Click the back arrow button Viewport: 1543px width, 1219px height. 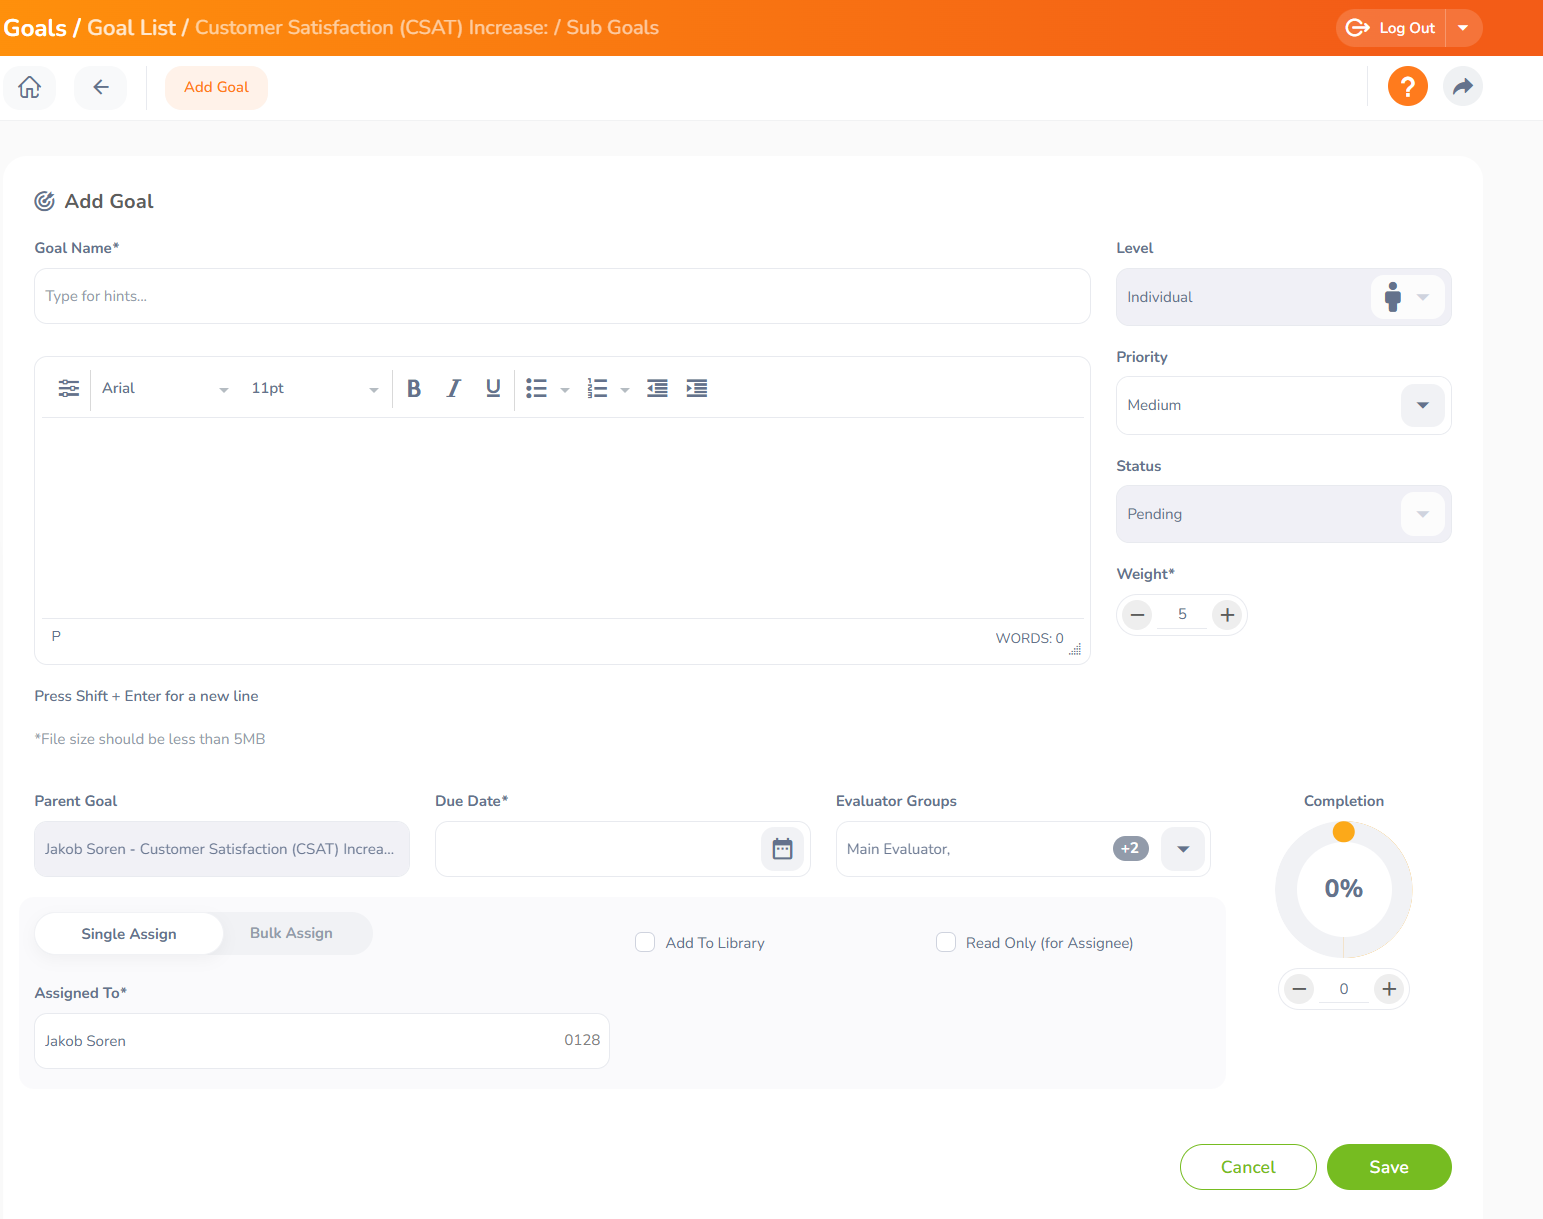101,87
